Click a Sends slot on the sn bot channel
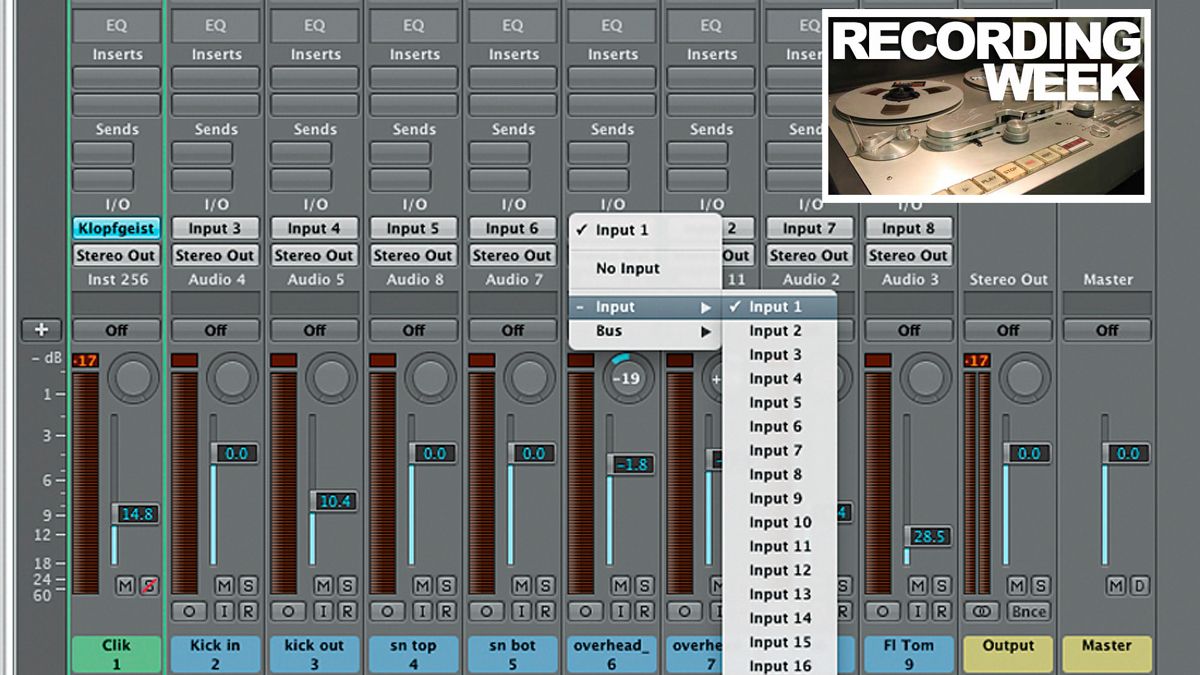The image size is (1200, 675). pos(512,150)
